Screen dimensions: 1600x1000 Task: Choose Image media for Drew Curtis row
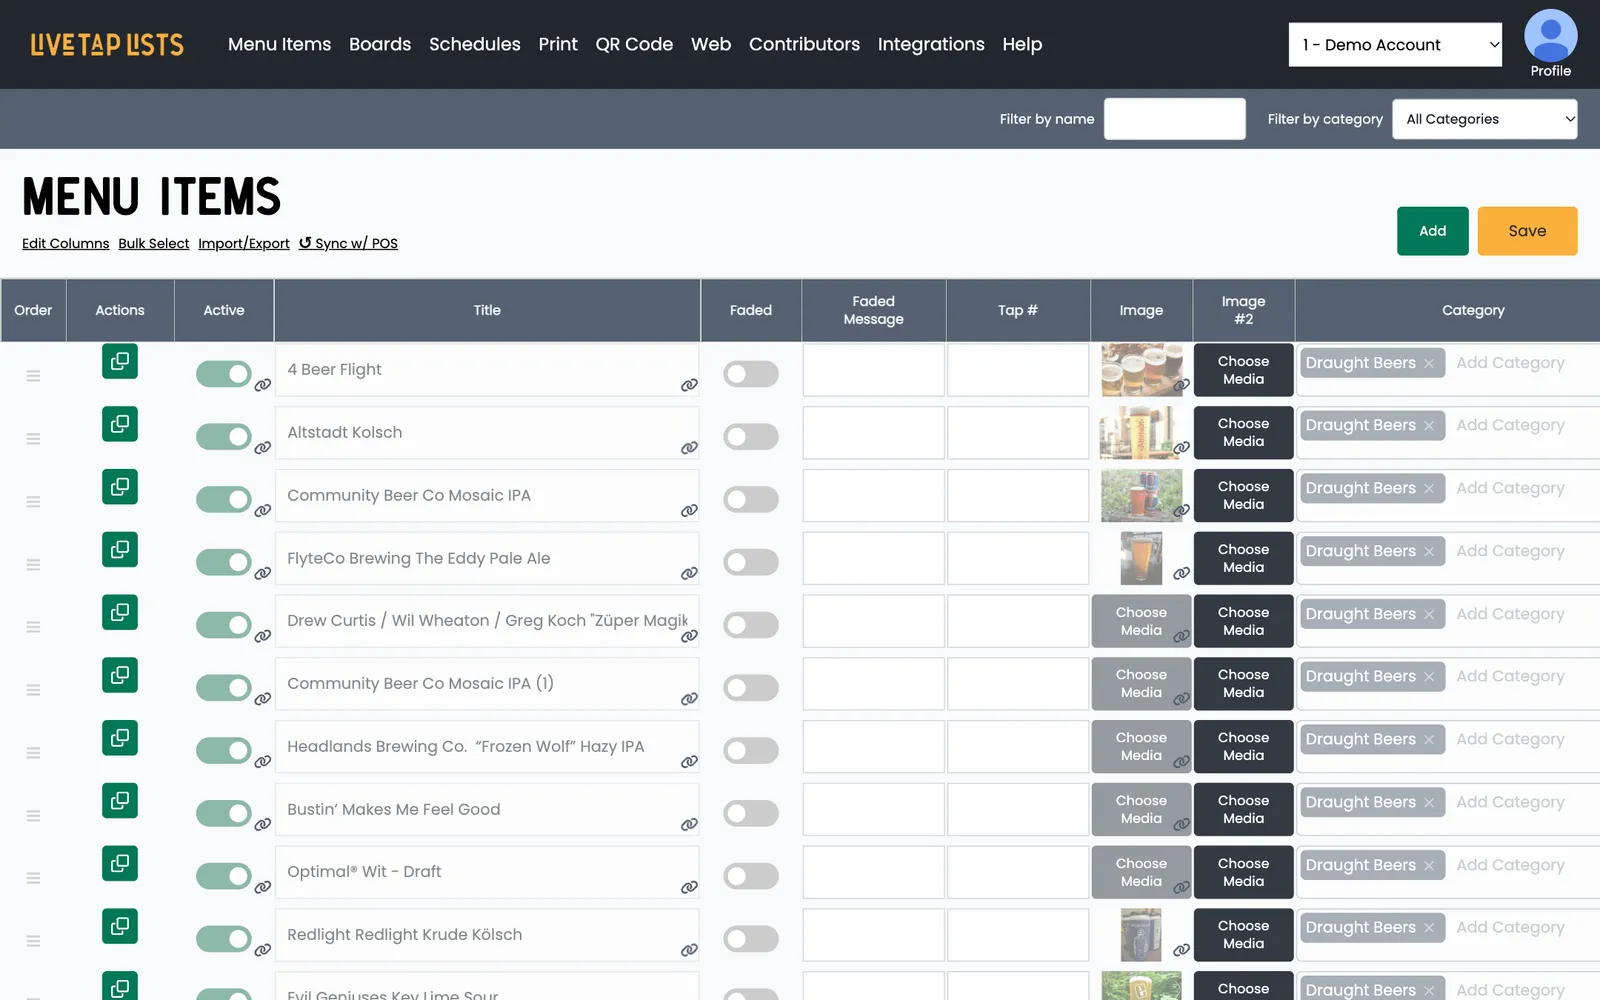click(x=1141, y=621)
